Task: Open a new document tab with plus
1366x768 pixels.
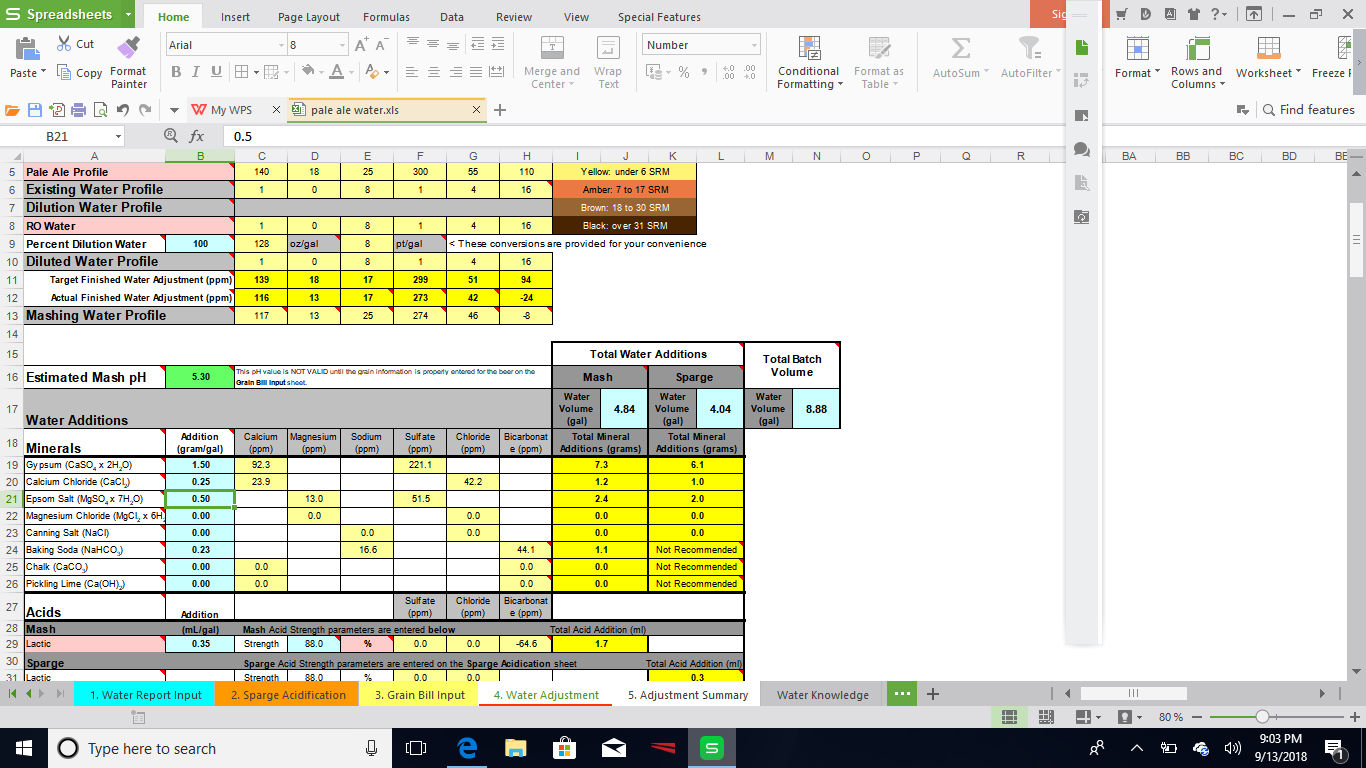Action: tap(500, 110)
